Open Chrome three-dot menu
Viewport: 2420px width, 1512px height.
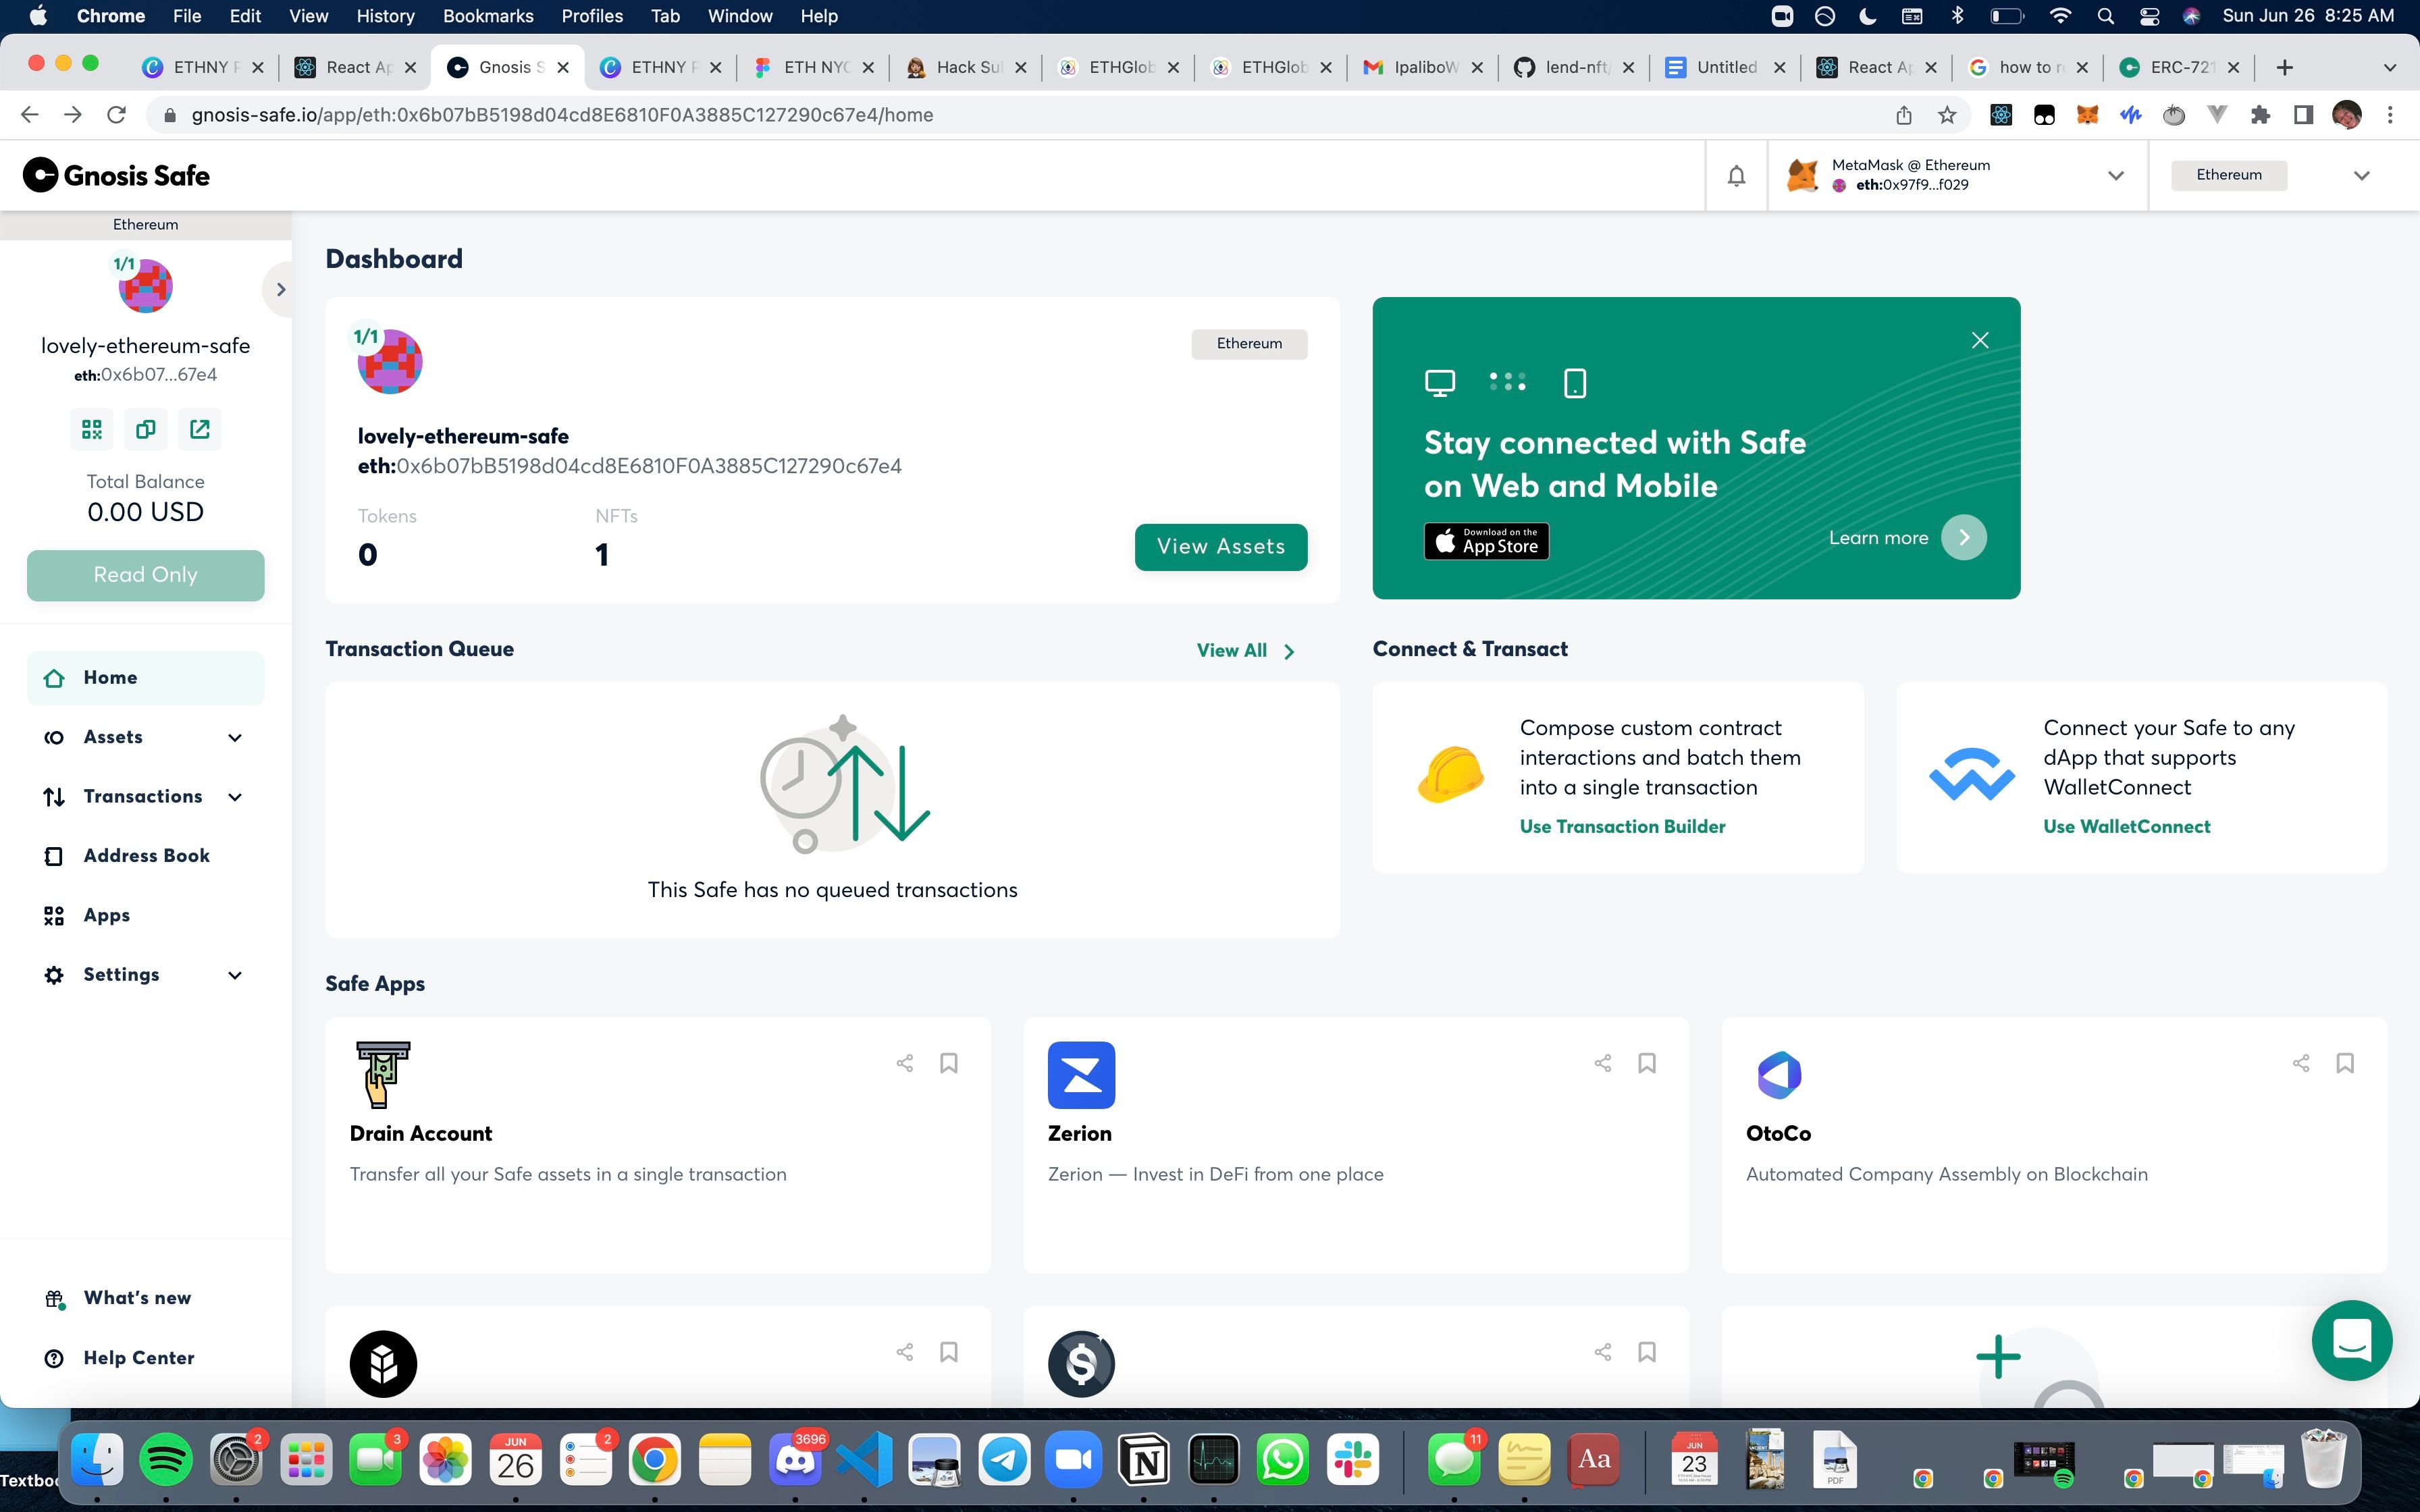2390,115
